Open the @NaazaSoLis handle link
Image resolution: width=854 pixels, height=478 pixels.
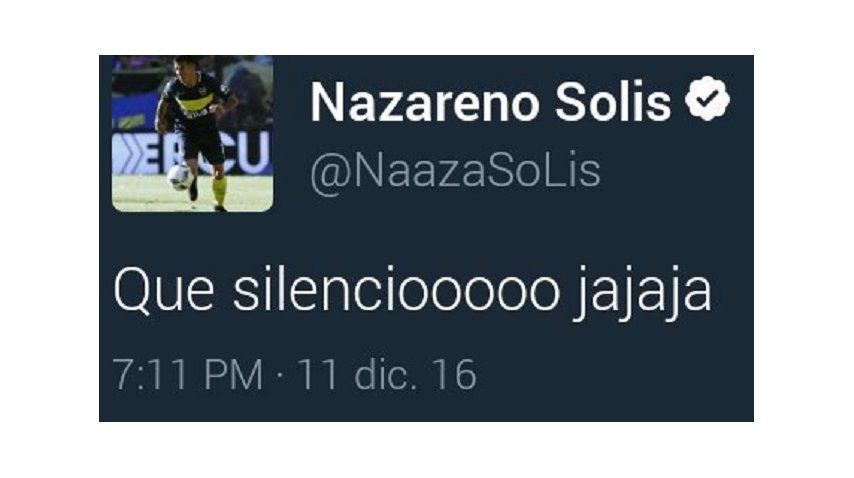(455, 171)
